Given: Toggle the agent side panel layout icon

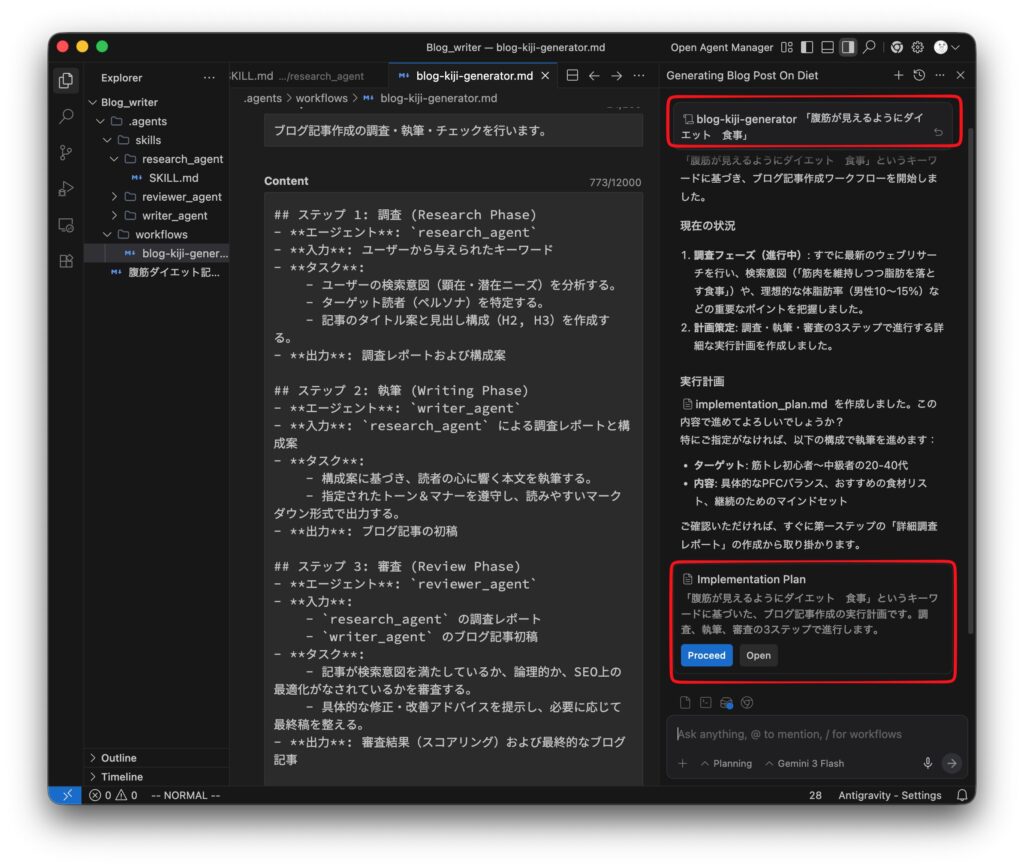Looking at the screenshot, I should (x=848, y=47).
